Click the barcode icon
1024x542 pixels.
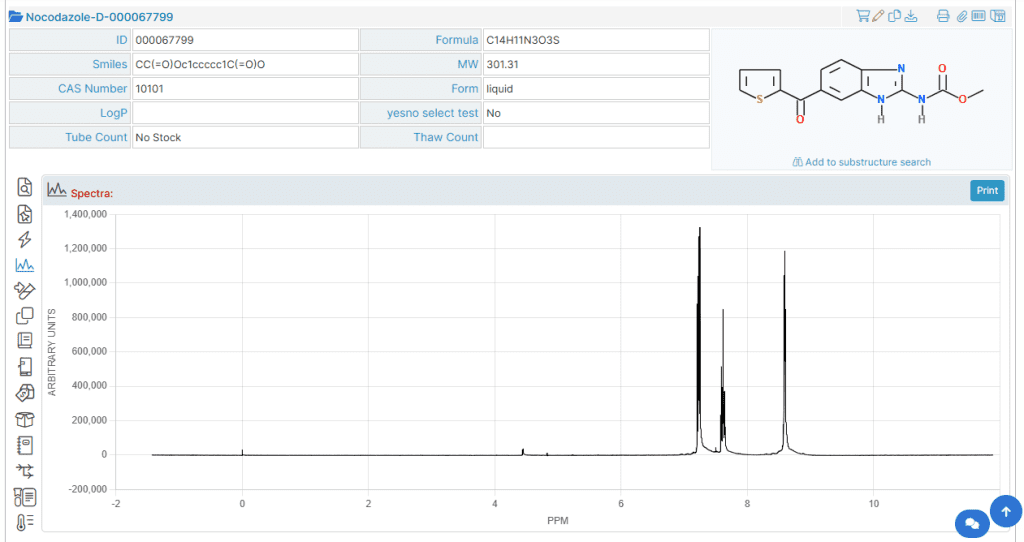(978, 16)
